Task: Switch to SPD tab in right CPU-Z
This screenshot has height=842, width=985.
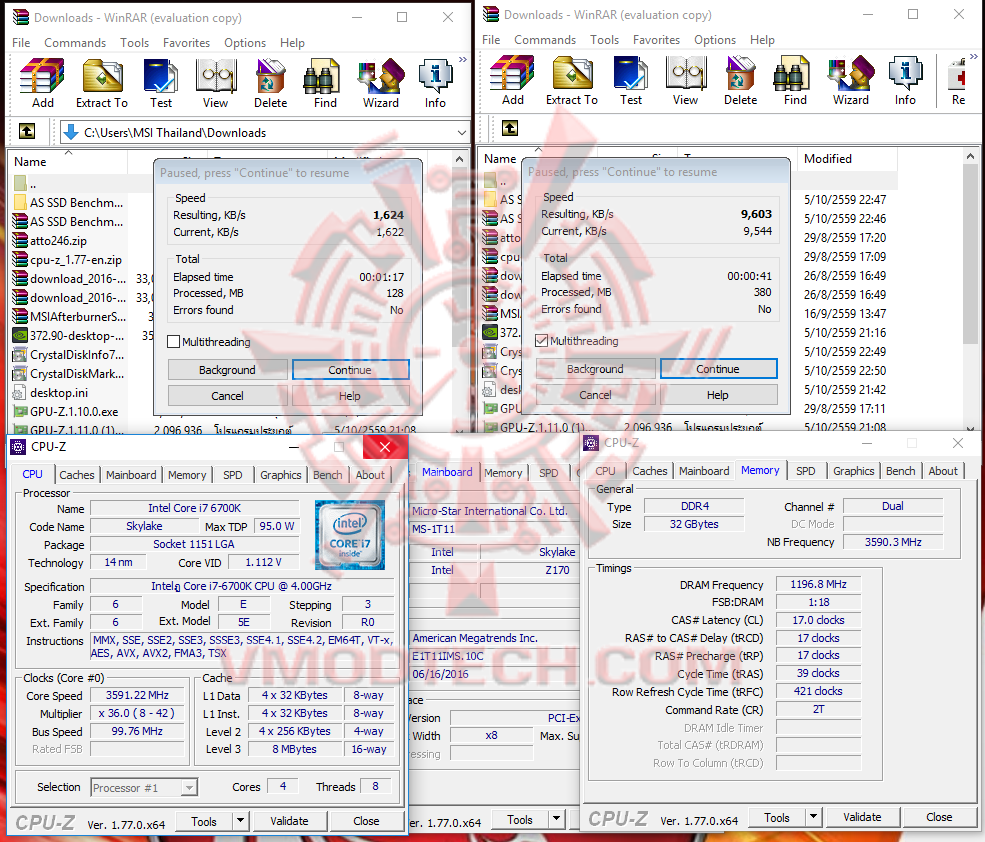Action: [805, 471]
